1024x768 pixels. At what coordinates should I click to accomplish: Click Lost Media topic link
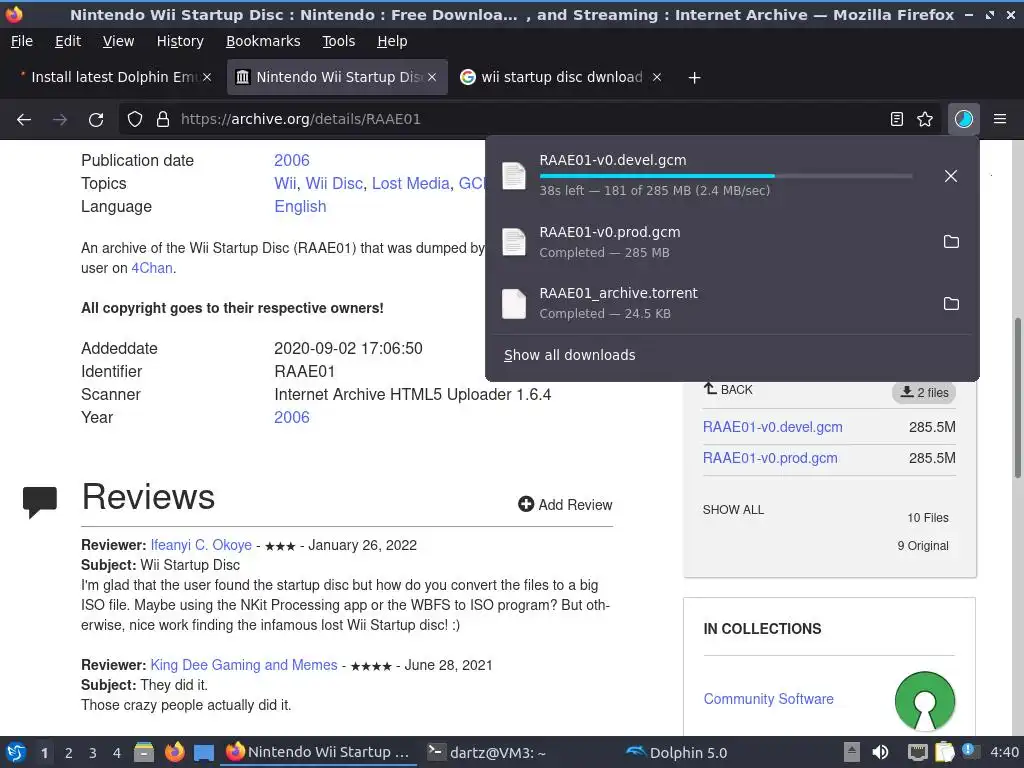click(411, 184)
